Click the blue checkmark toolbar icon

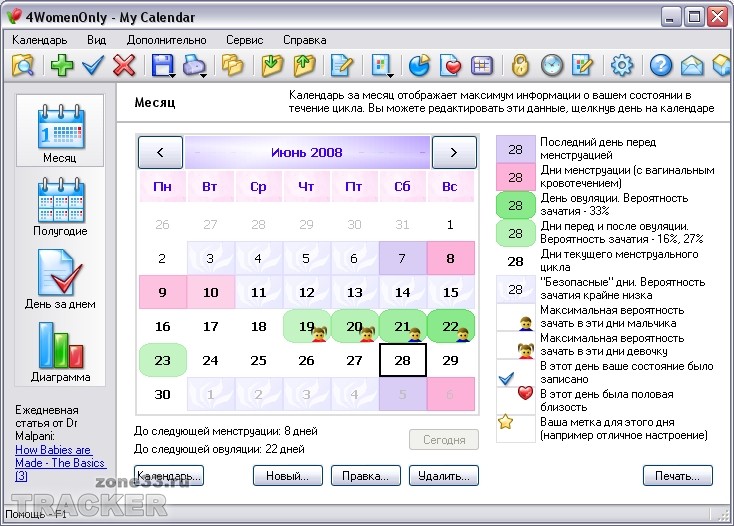click(x=93, y=65)
